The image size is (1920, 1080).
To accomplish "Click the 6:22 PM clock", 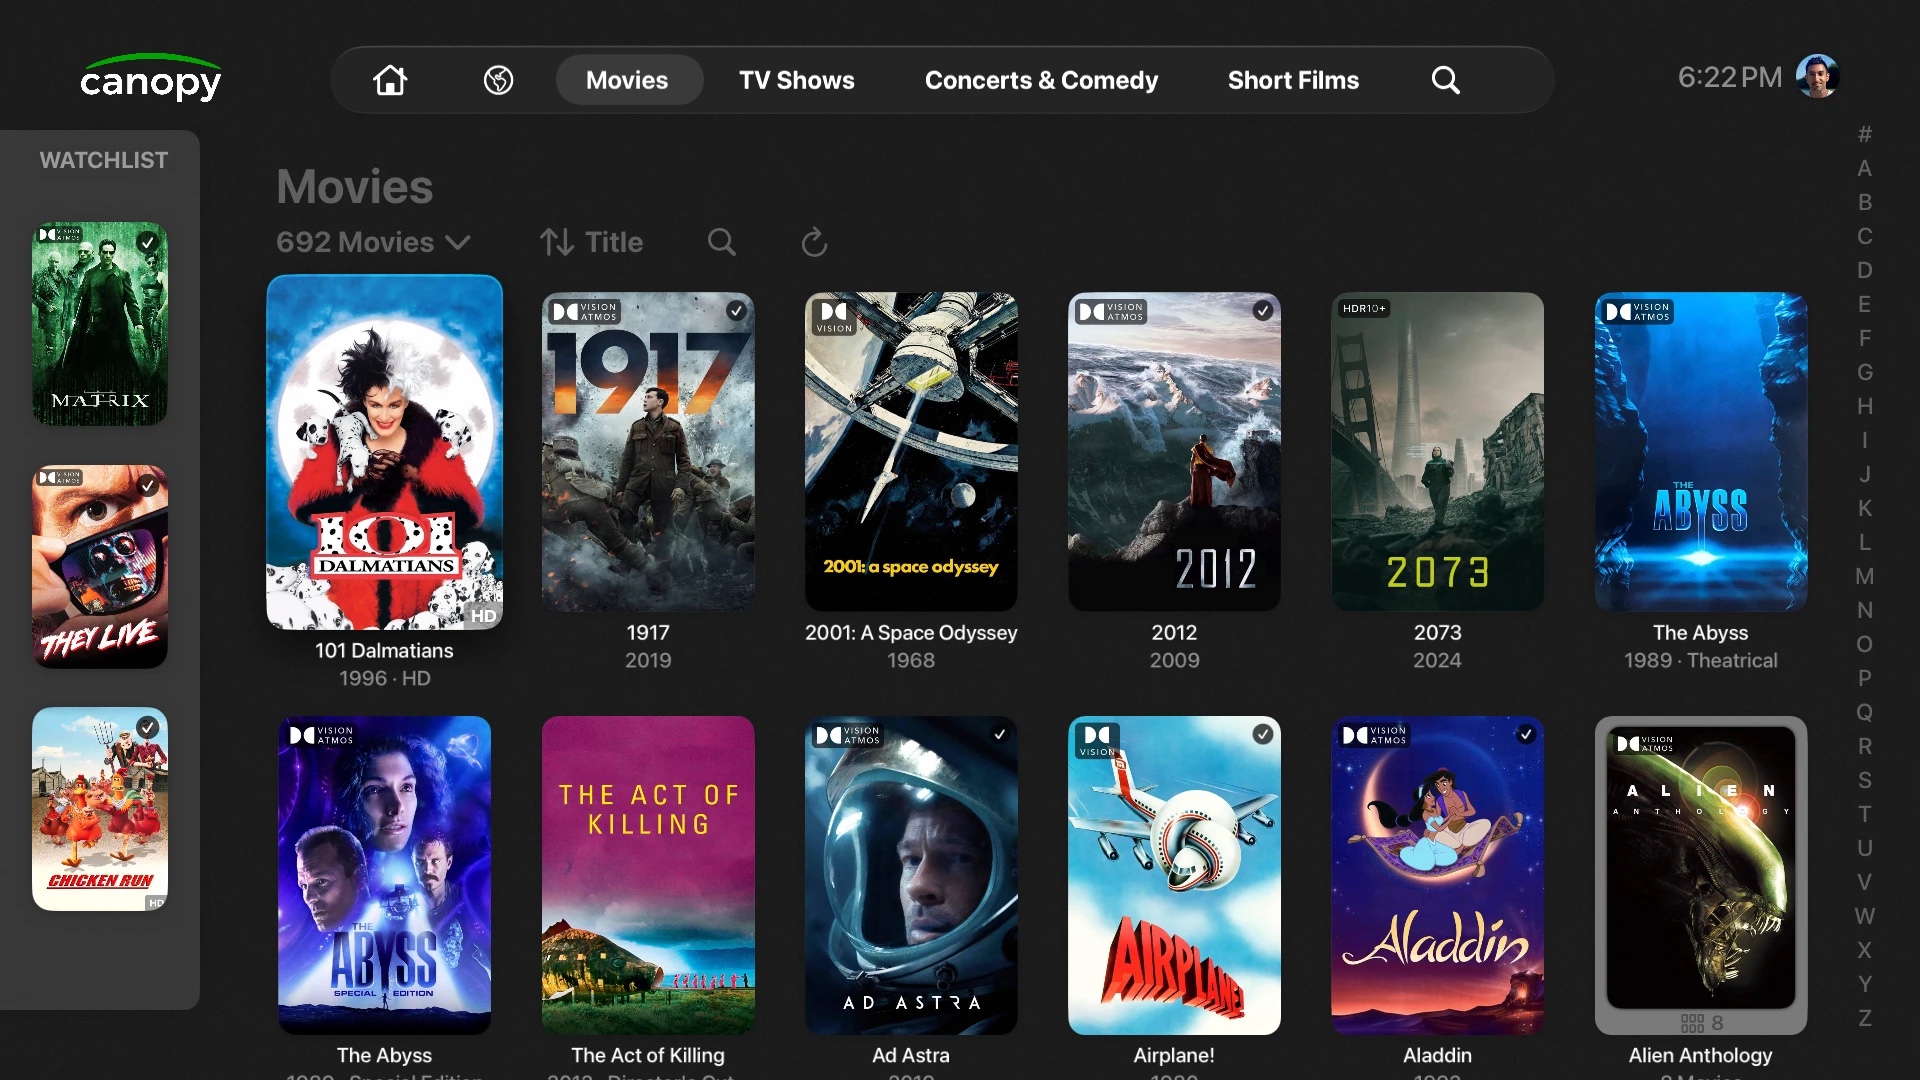I will click(1729, 77).
